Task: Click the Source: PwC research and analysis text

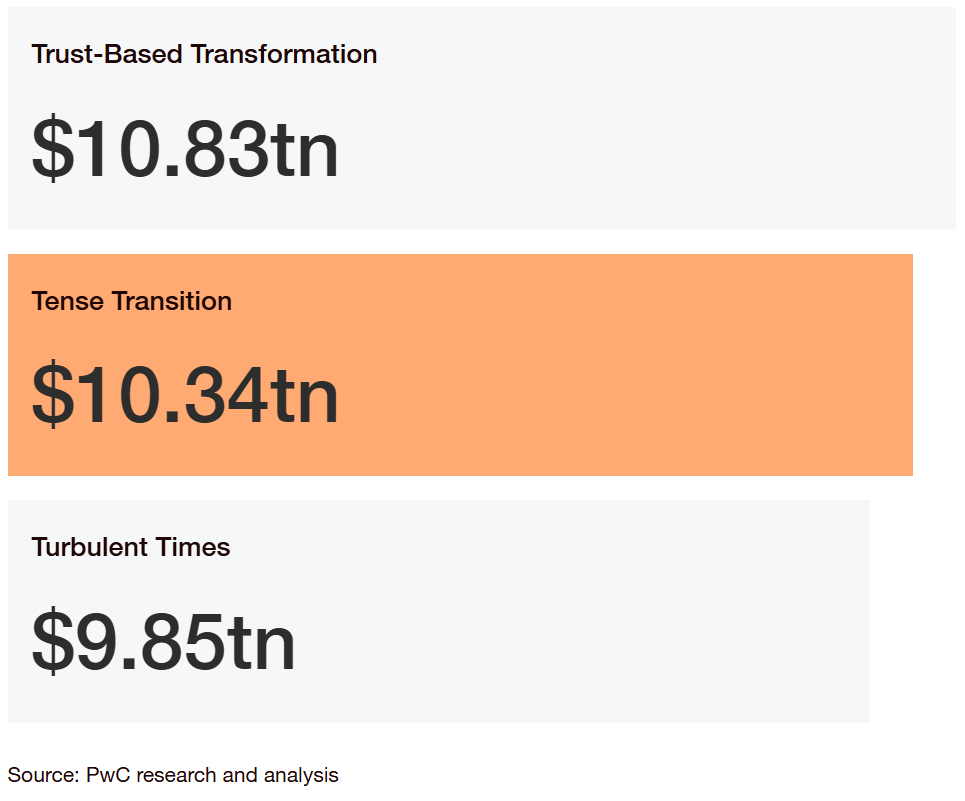Action: pyautogui.click(x=173, y=775)
